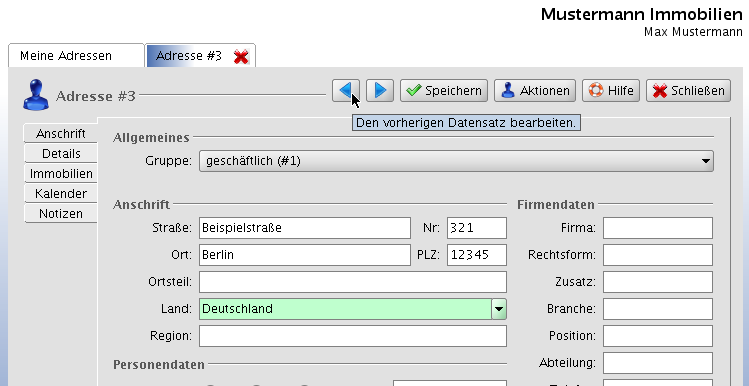Select the Notizen side tab
The image size is (749, 386).
61,214
